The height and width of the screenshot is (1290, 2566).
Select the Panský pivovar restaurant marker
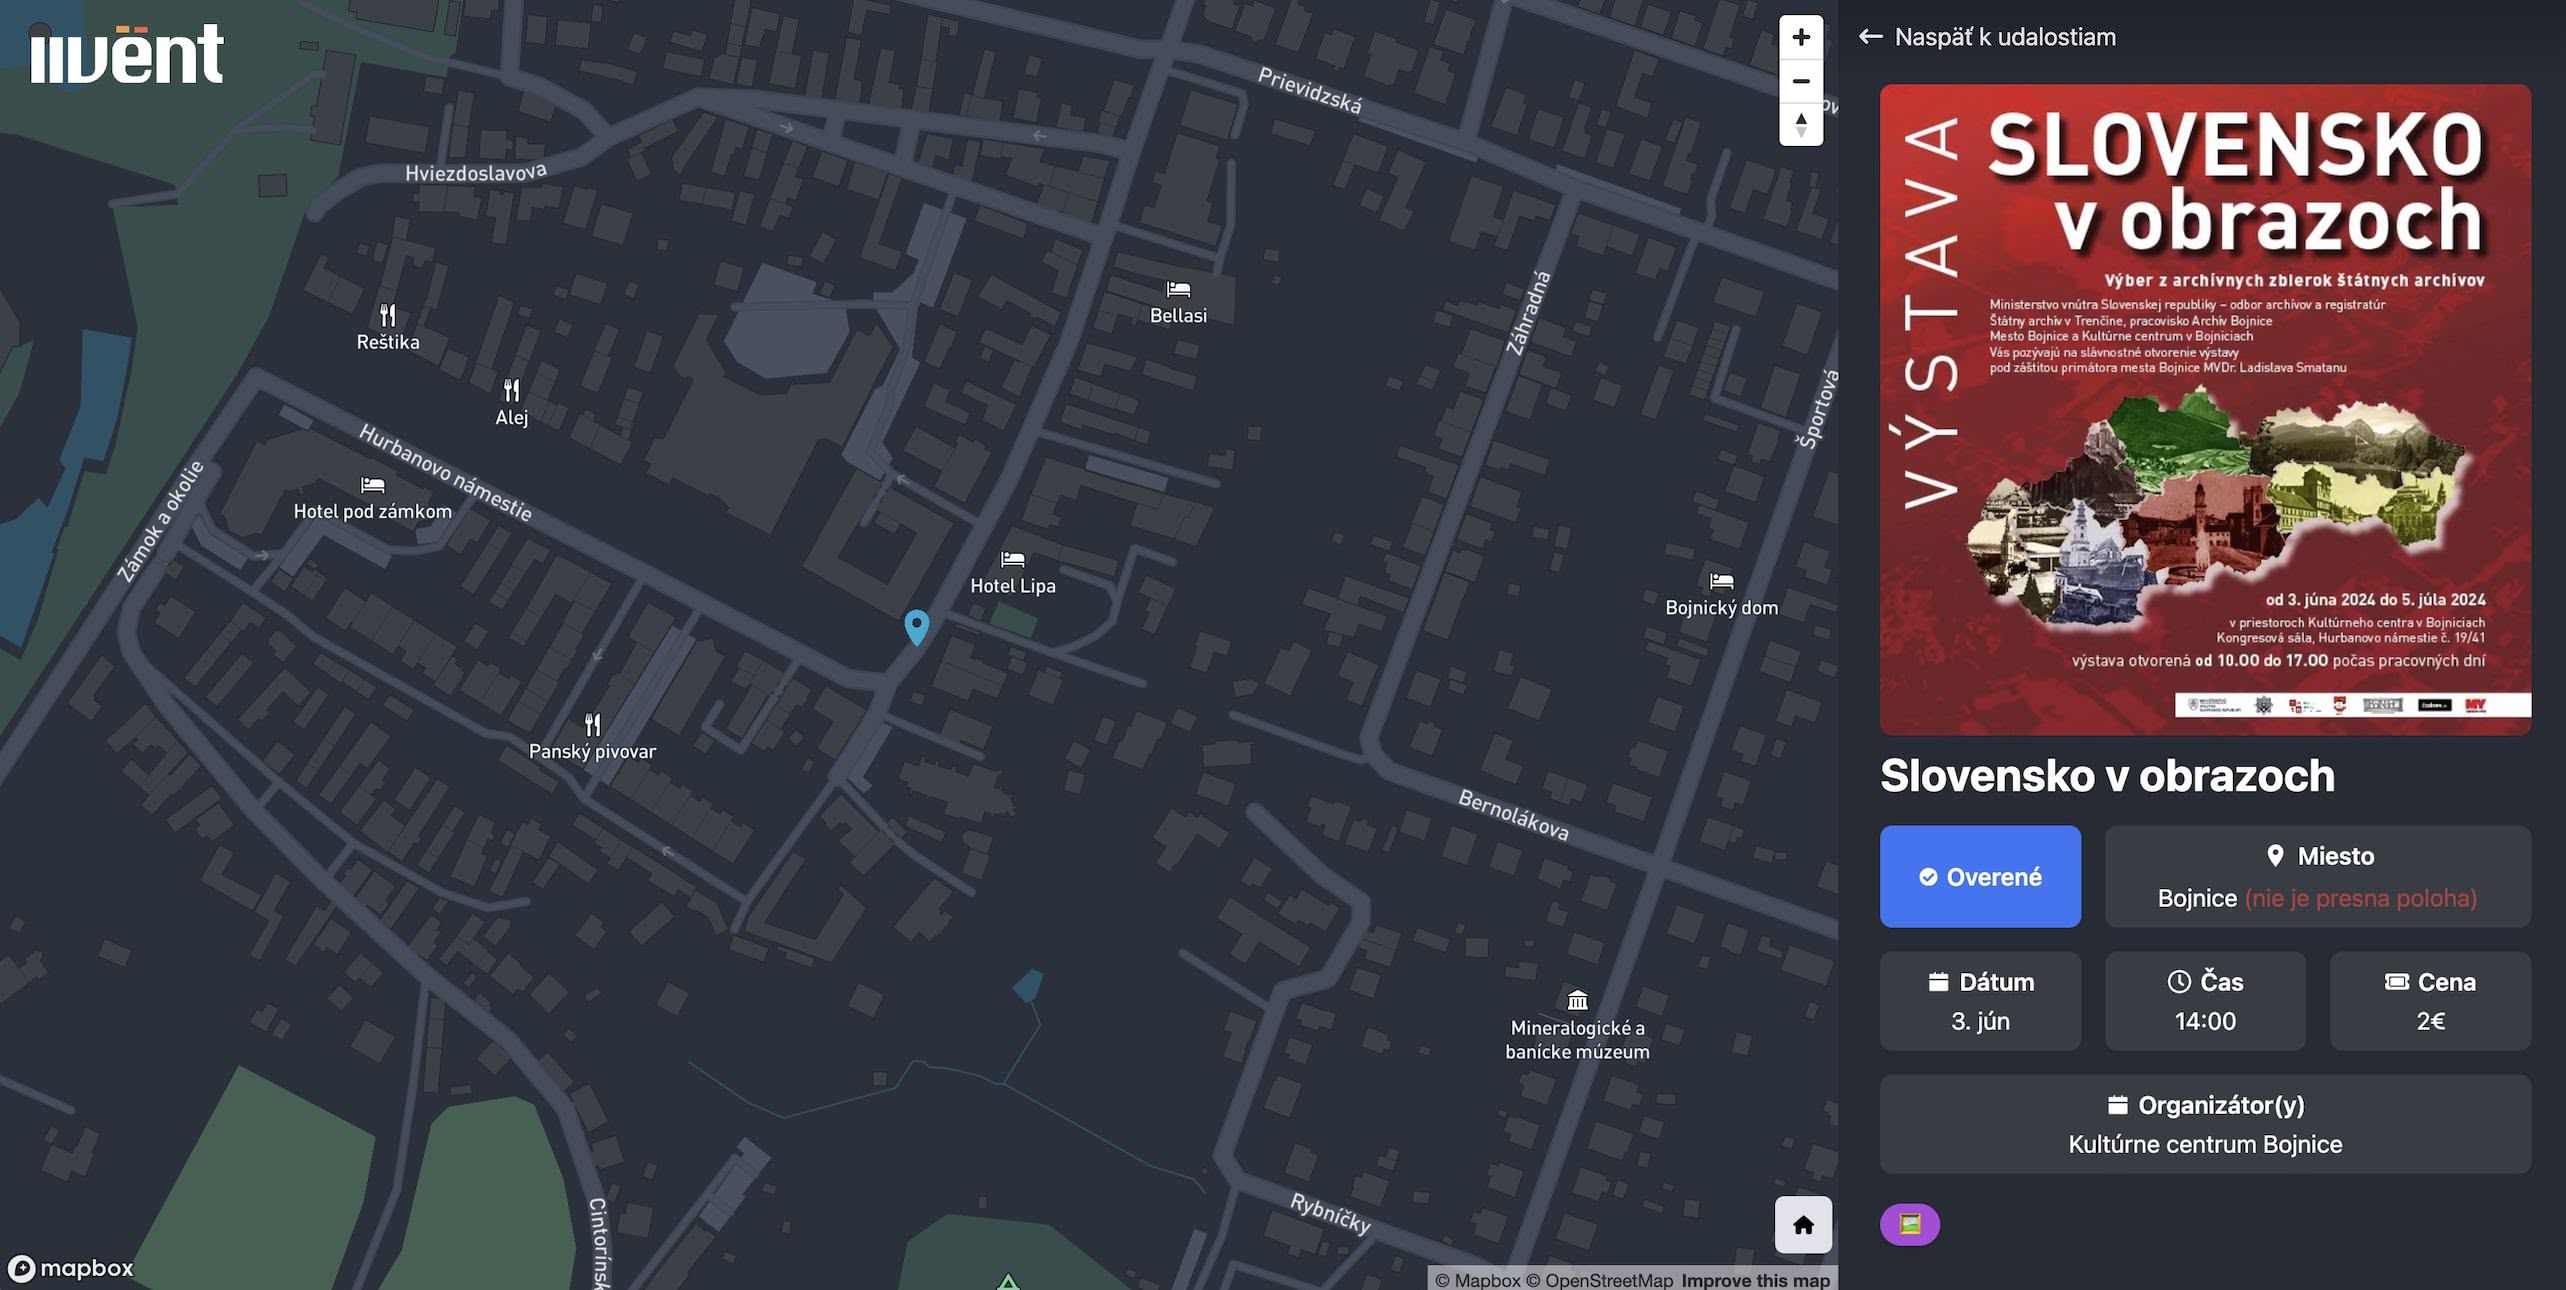tap(592, 724)
